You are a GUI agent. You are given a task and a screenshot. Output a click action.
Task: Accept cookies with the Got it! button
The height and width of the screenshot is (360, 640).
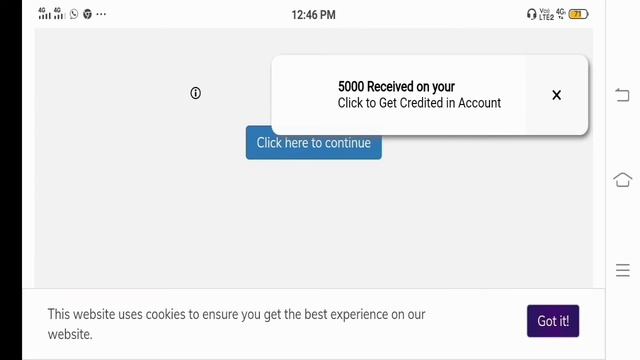coord(553,321)
